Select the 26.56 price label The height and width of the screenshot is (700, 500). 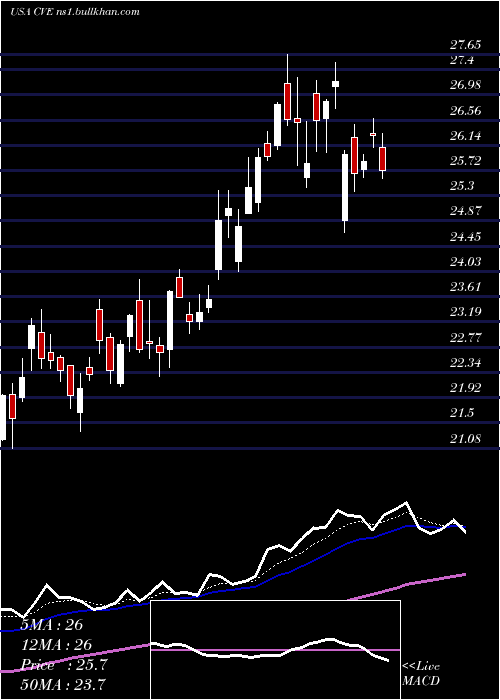[465, 111]
